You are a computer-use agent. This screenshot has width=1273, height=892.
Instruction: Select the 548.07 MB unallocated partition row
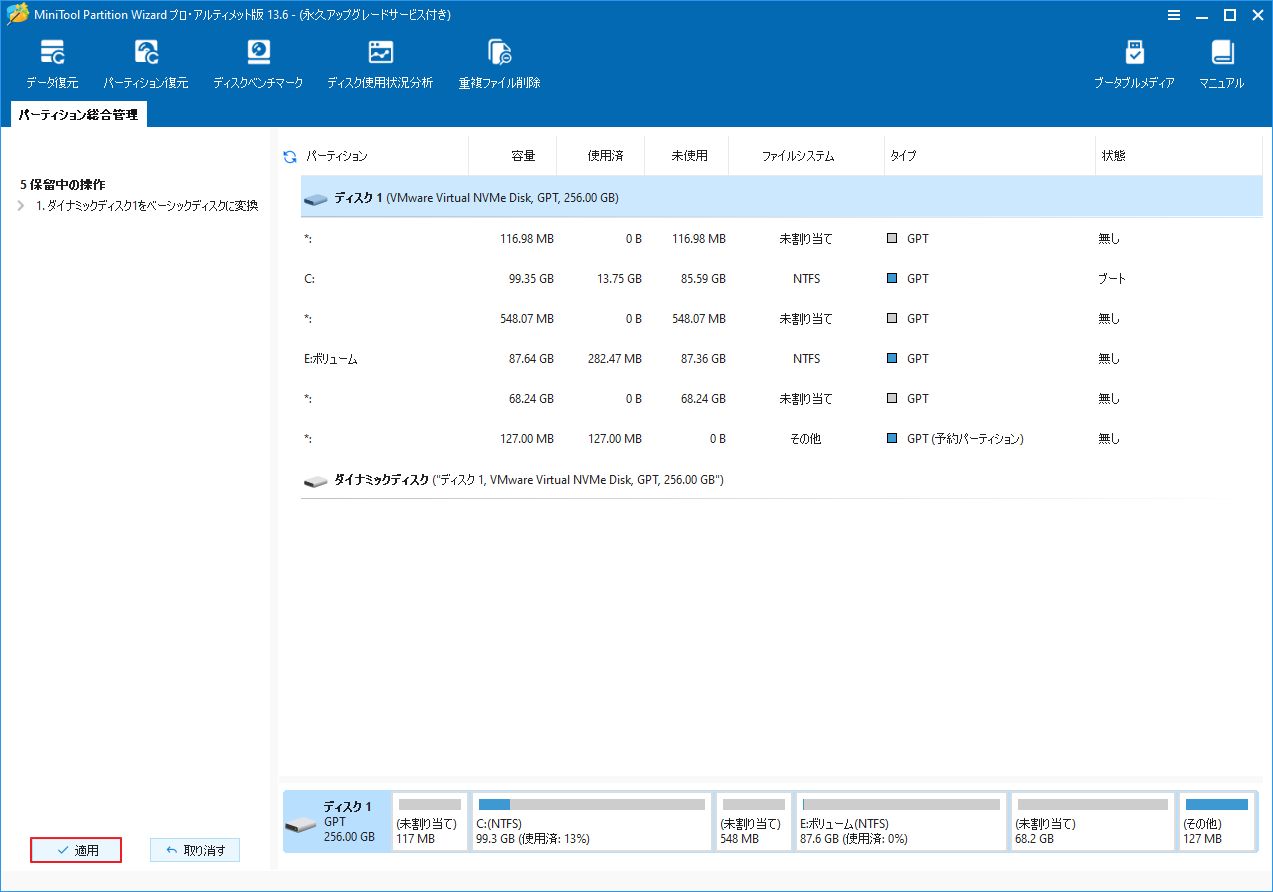point(781,319)
